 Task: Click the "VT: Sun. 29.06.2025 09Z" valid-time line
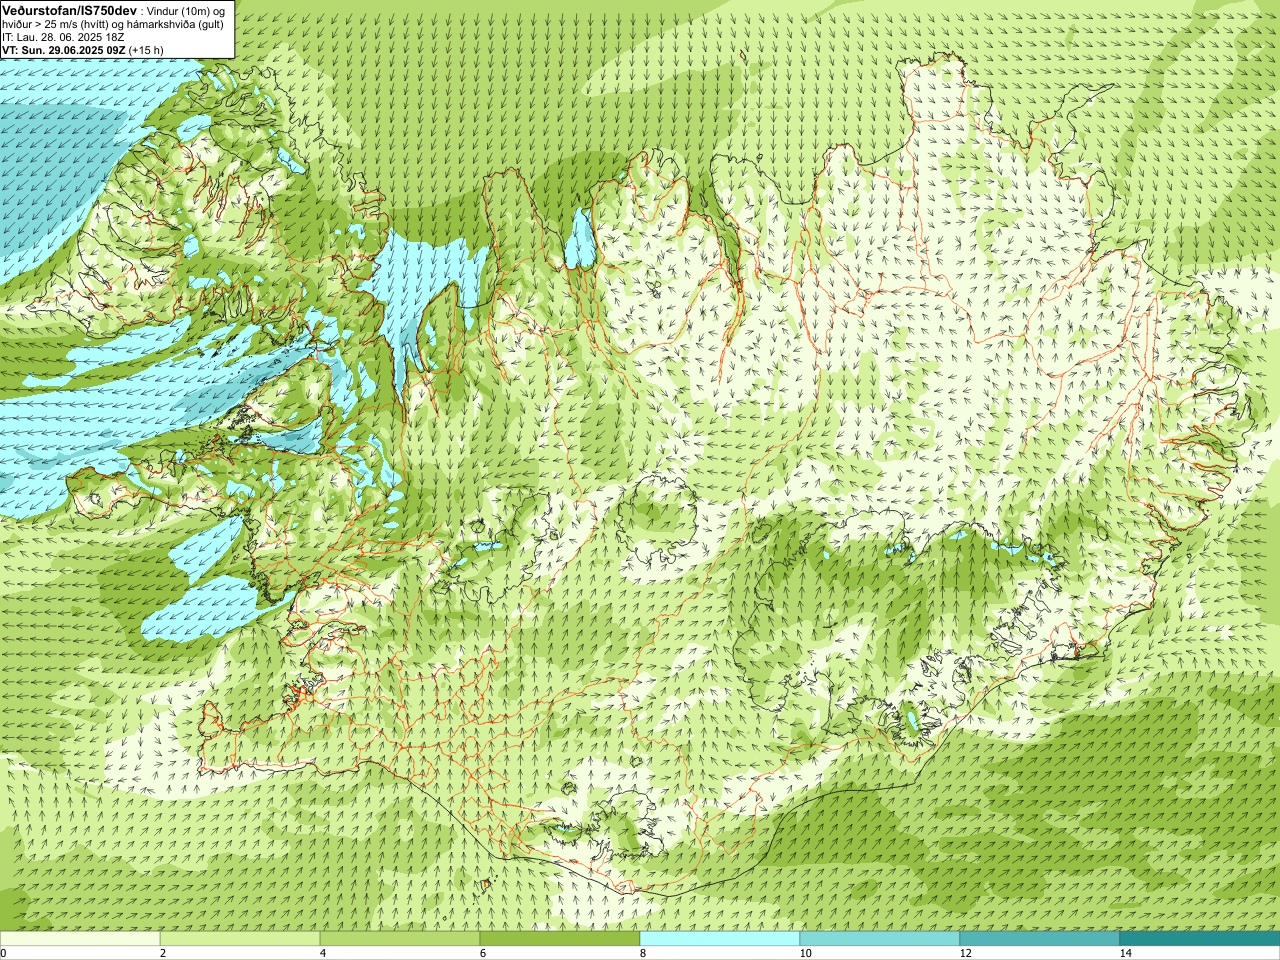[x=63, y=50]
